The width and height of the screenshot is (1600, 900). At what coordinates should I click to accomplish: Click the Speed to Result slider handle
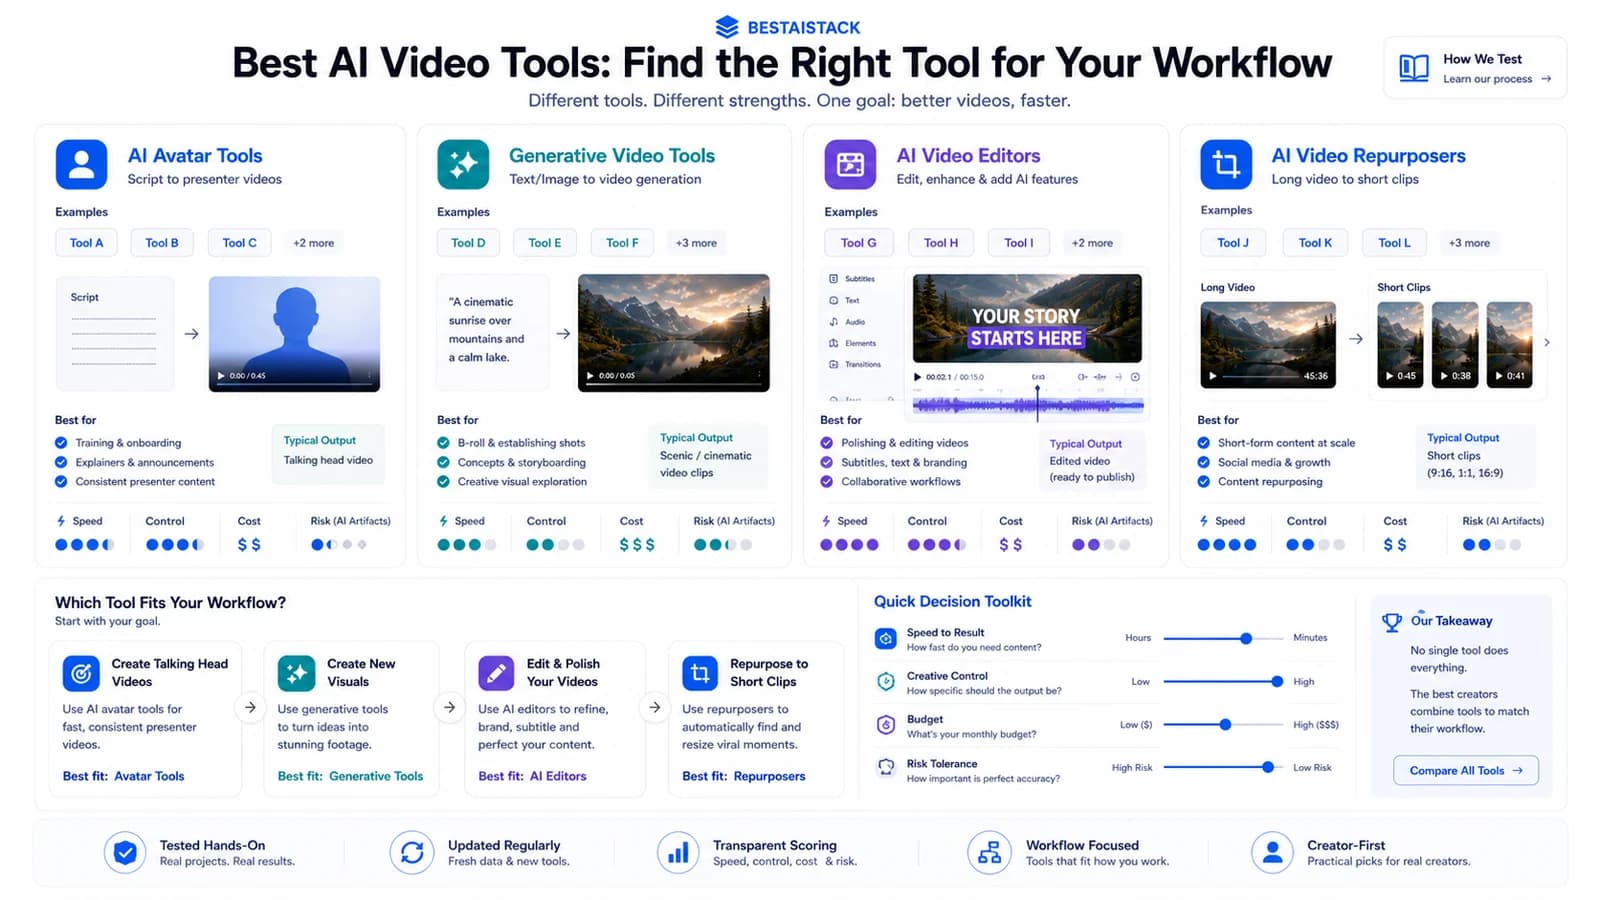tap(1246, 638)
